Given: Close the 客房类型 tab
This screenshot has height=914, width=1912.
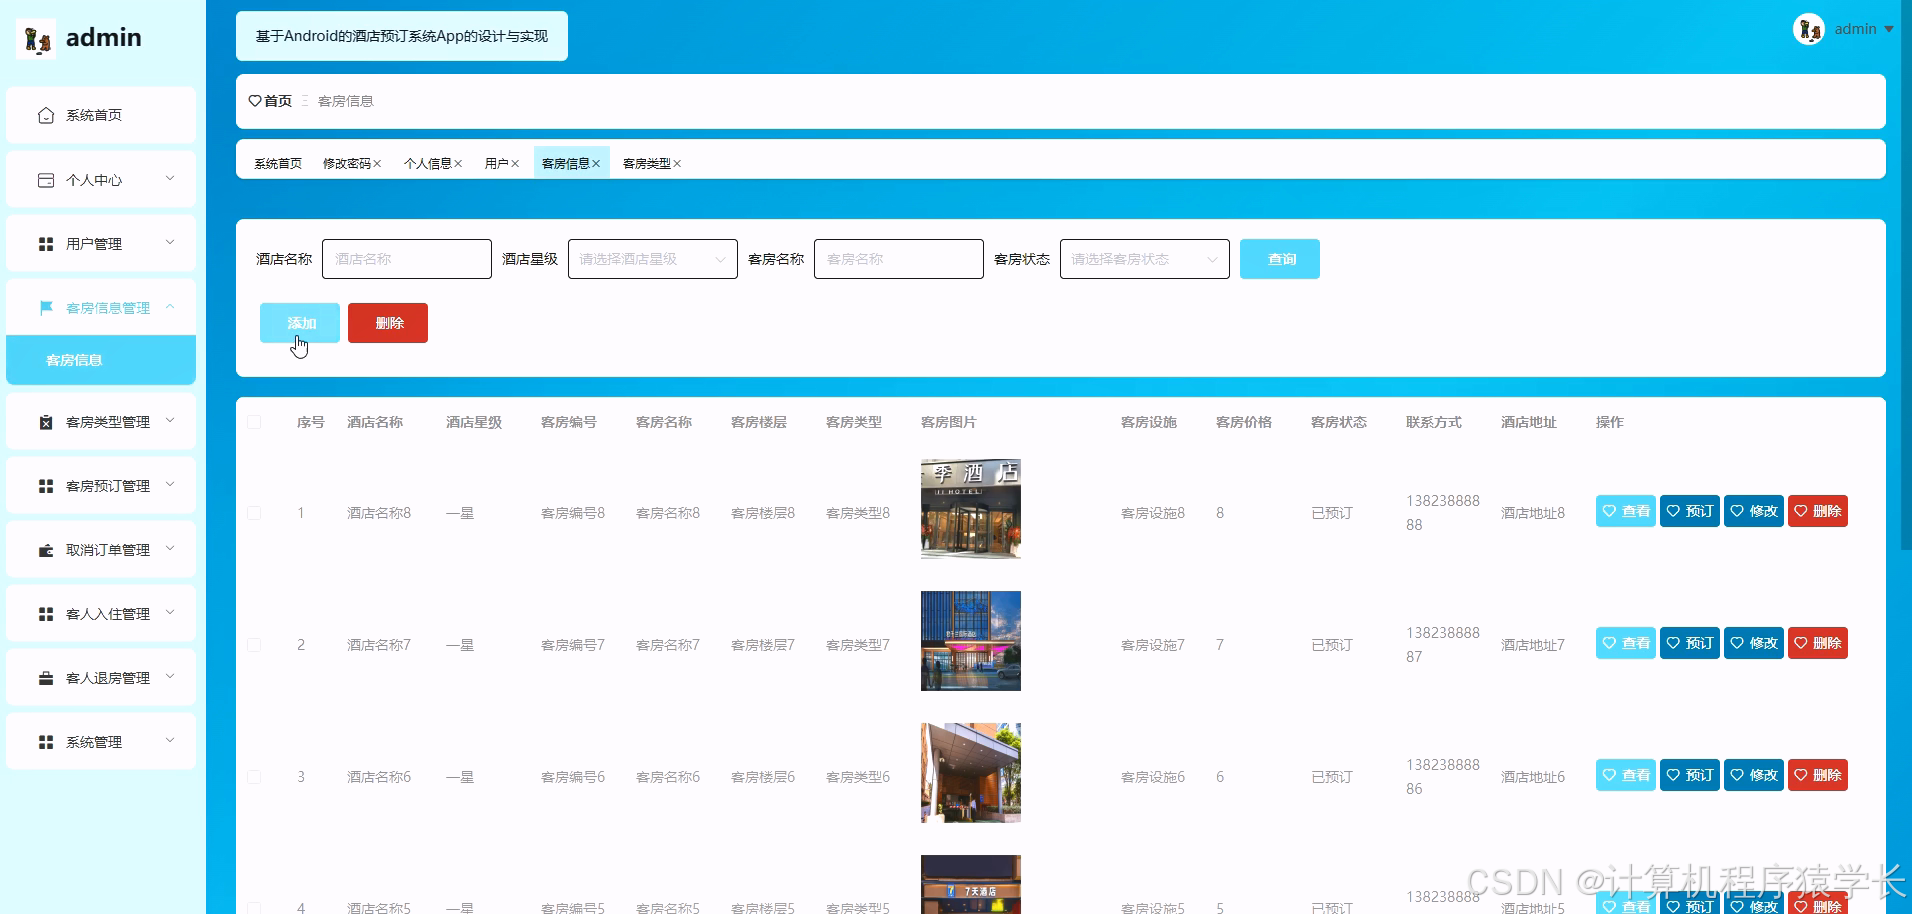Looking at the screenshot, I should (677, 164).
